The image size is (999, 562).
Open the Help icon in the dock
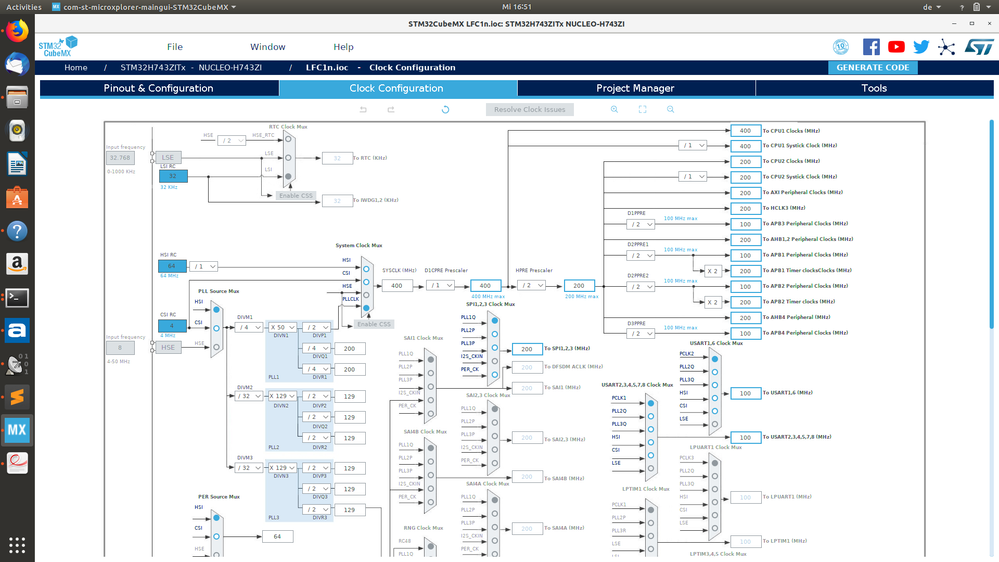coord(17,231)
